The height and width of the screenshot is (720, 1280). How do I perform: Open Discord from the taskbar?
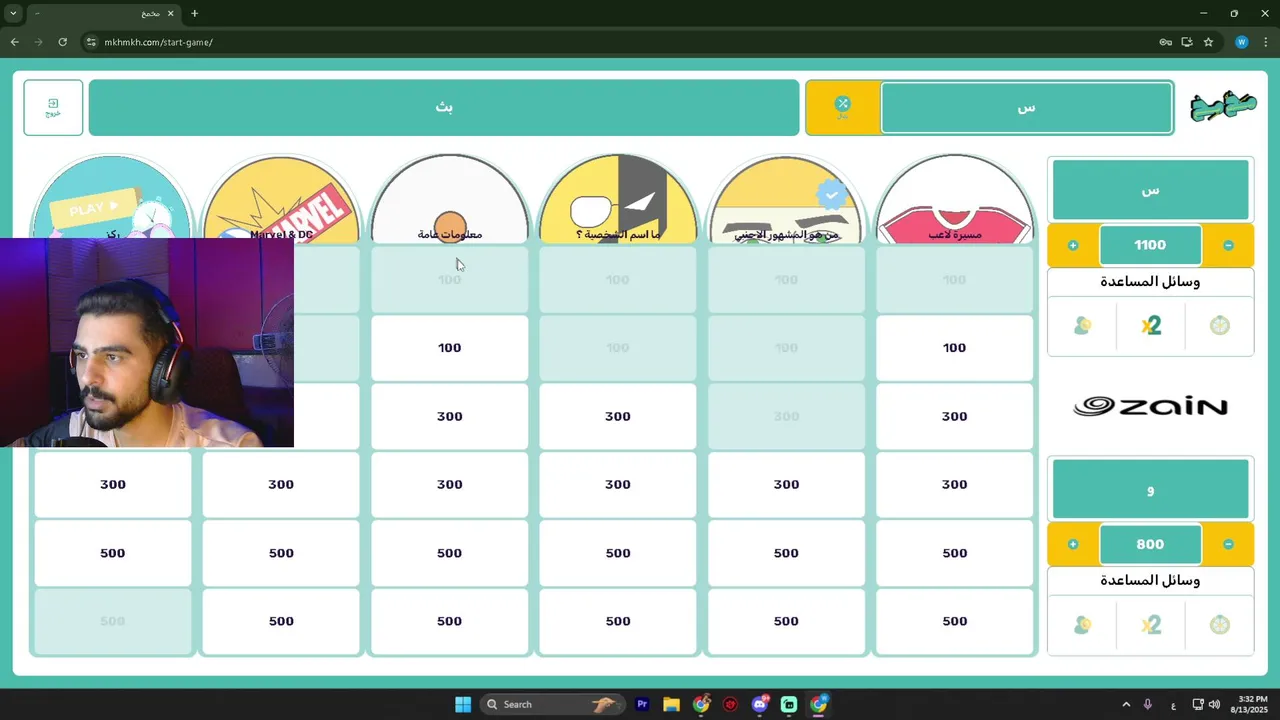pyautogui.click(x=760, y=704)
